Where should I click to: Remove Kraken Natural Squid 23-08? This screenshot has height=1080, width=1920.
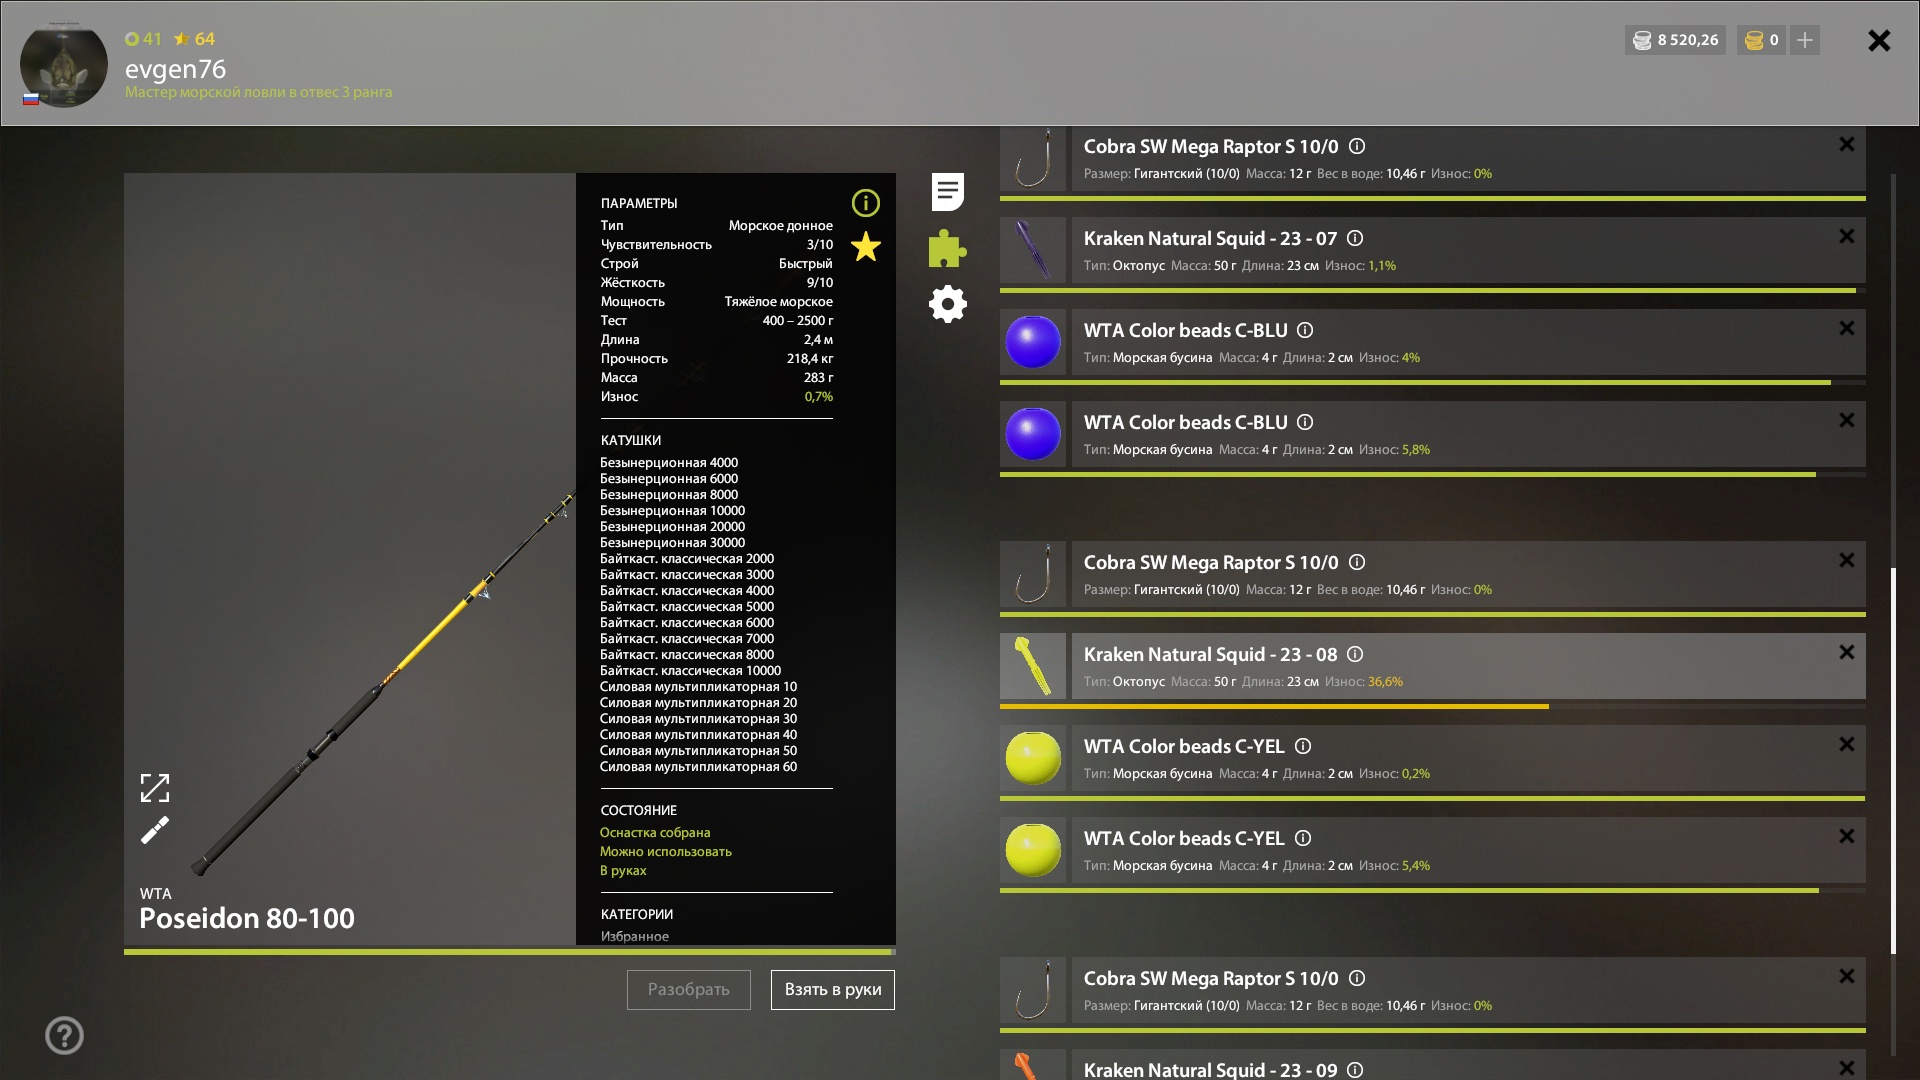click(x=1846, y=653)
